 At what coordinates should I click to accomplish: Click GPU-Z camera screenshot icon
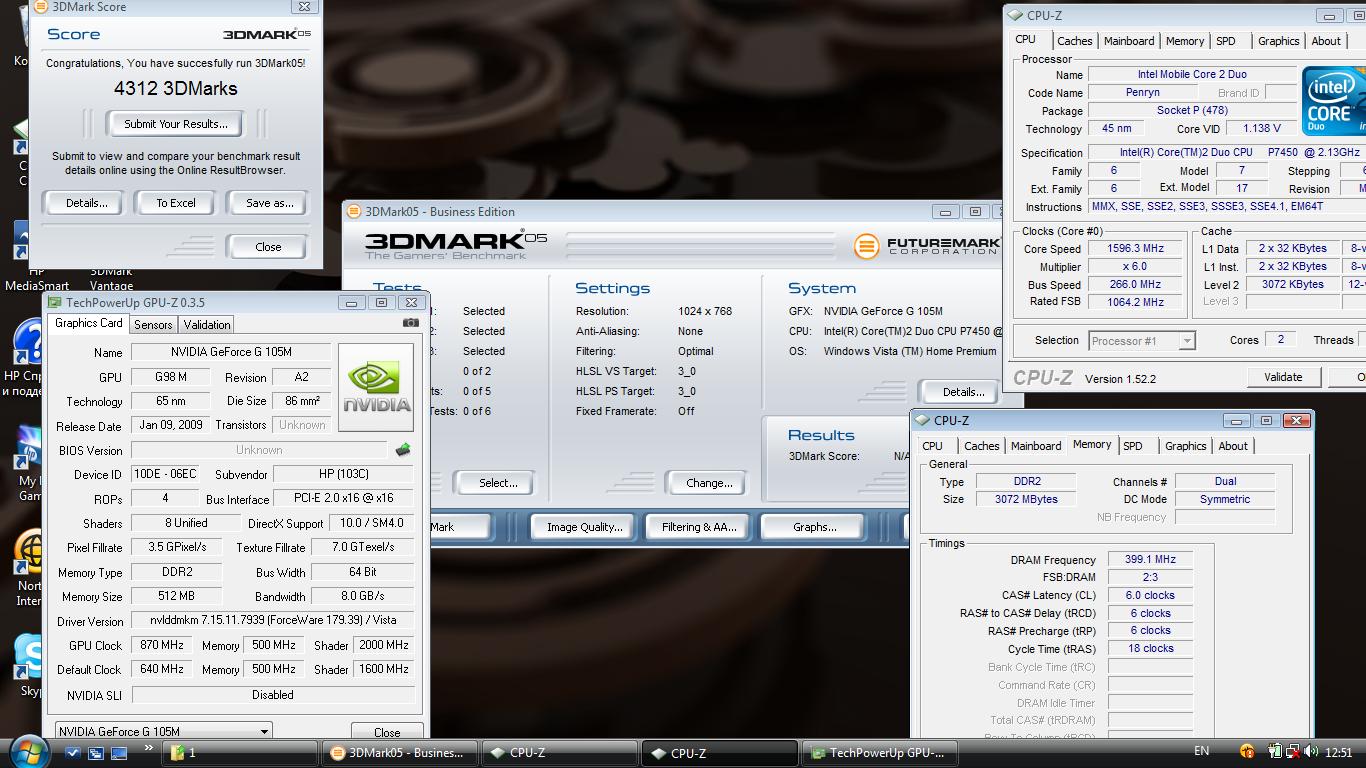click(x=411, y=323)
